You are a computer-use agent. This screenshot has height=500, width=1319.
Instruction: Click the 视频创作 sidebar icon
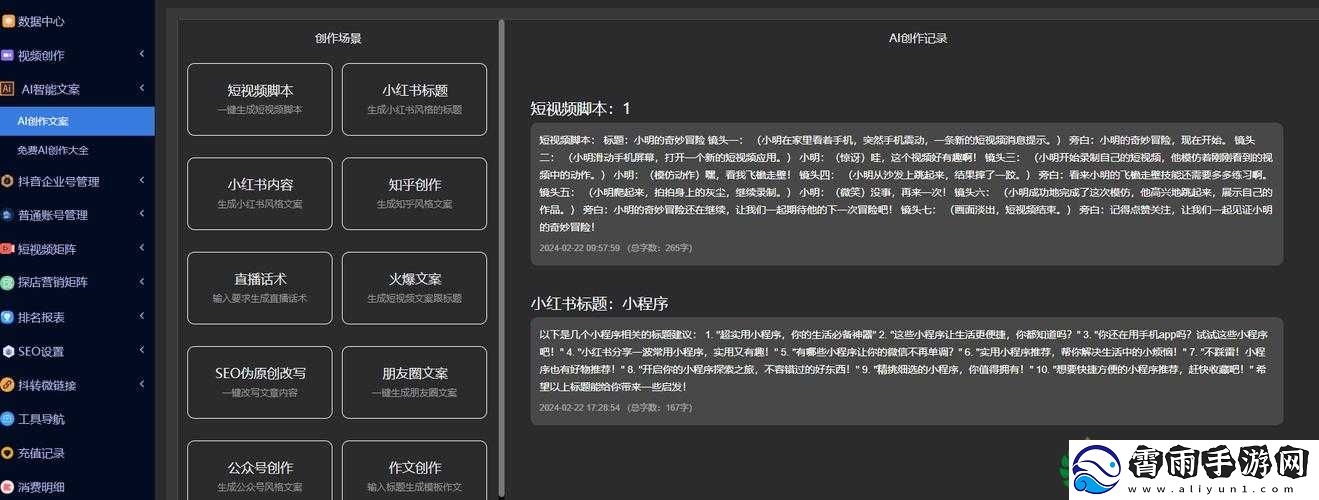pos(8,55)
